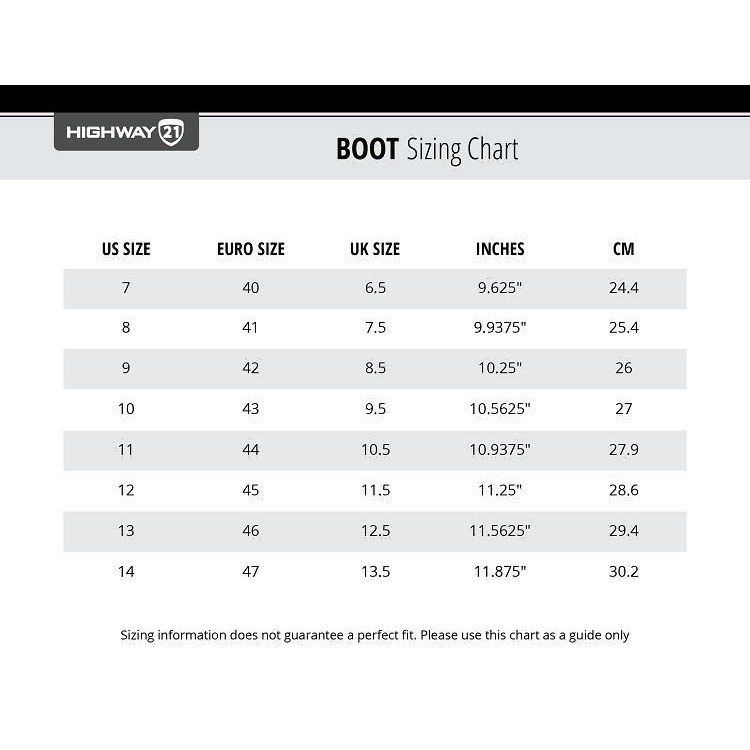The width and height of the screenshot is (750, 750).
Task: Click US size 12 cell
Action: coord(126,490)
